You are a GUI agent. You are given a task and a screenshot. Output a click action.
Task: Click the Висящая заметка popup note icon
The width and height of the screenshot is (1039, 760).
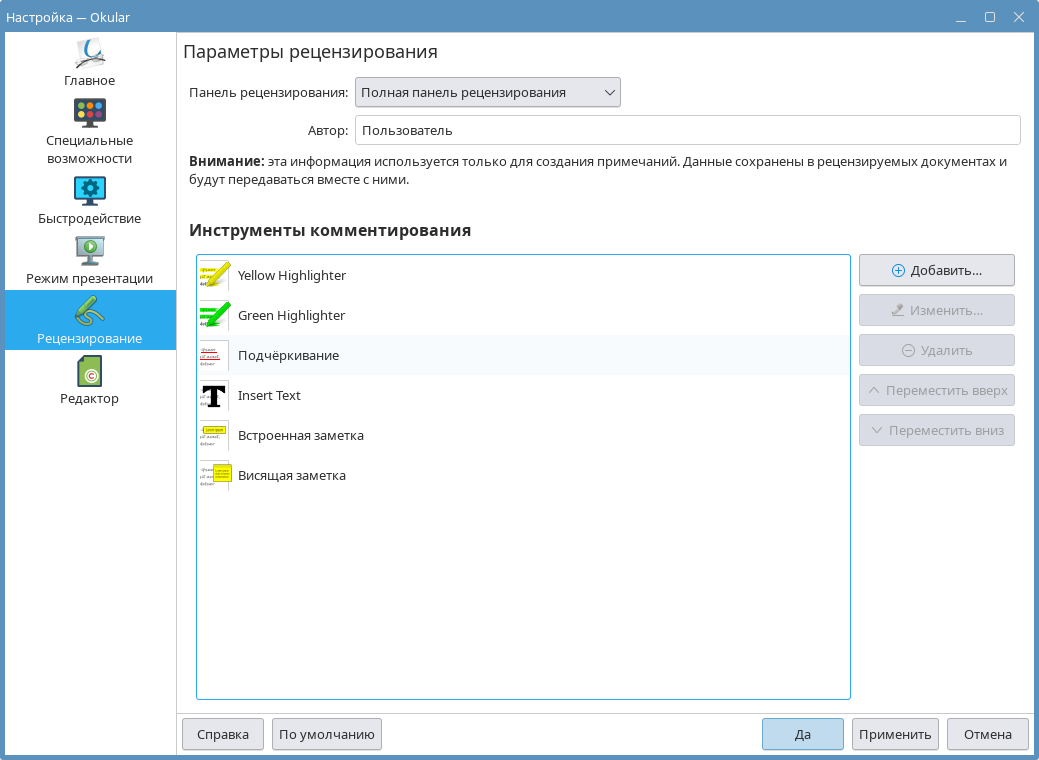[x=215, y=475]
